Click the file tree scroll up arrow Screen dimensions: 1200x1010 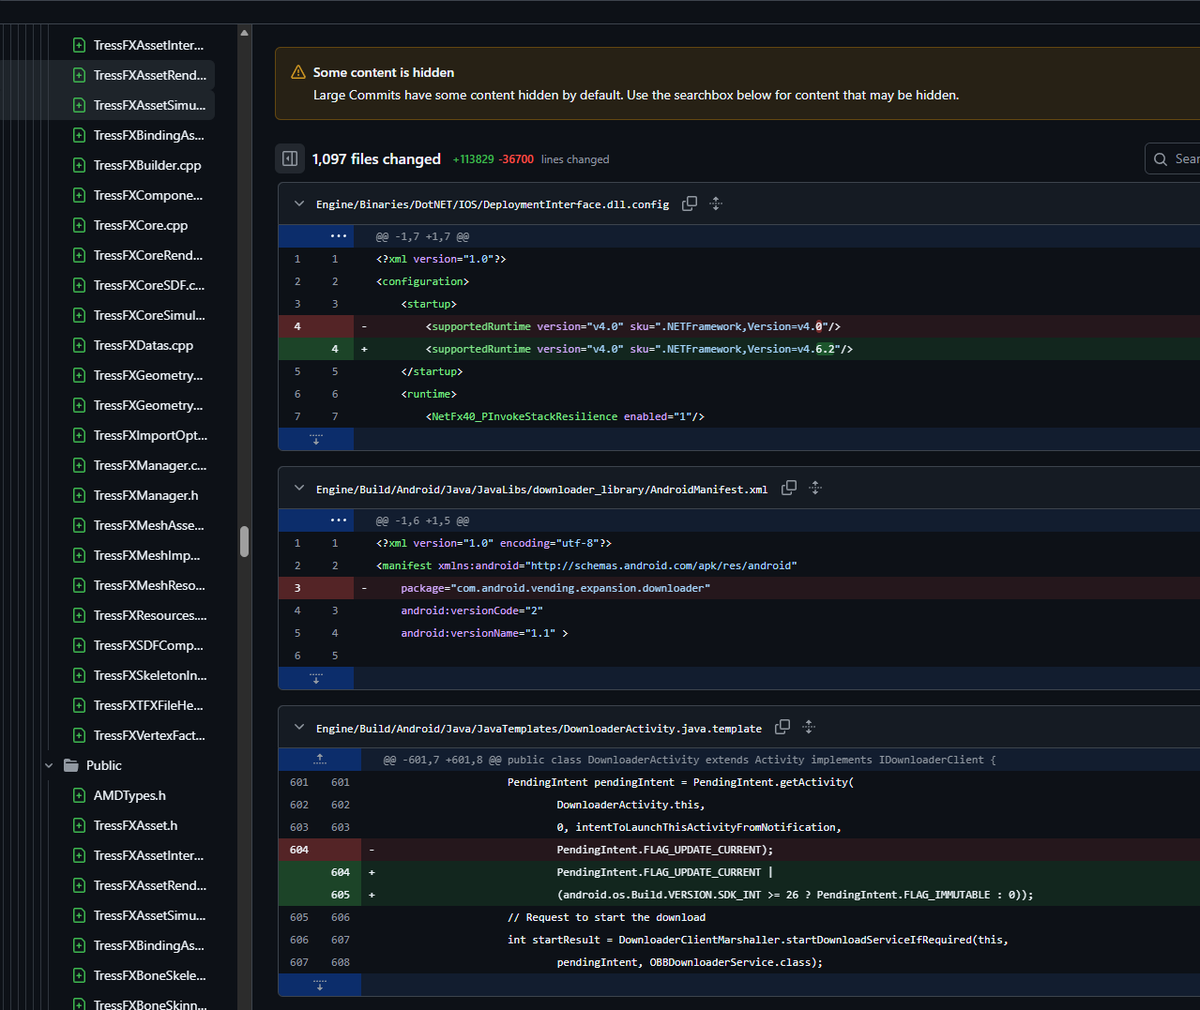point(244,33)
